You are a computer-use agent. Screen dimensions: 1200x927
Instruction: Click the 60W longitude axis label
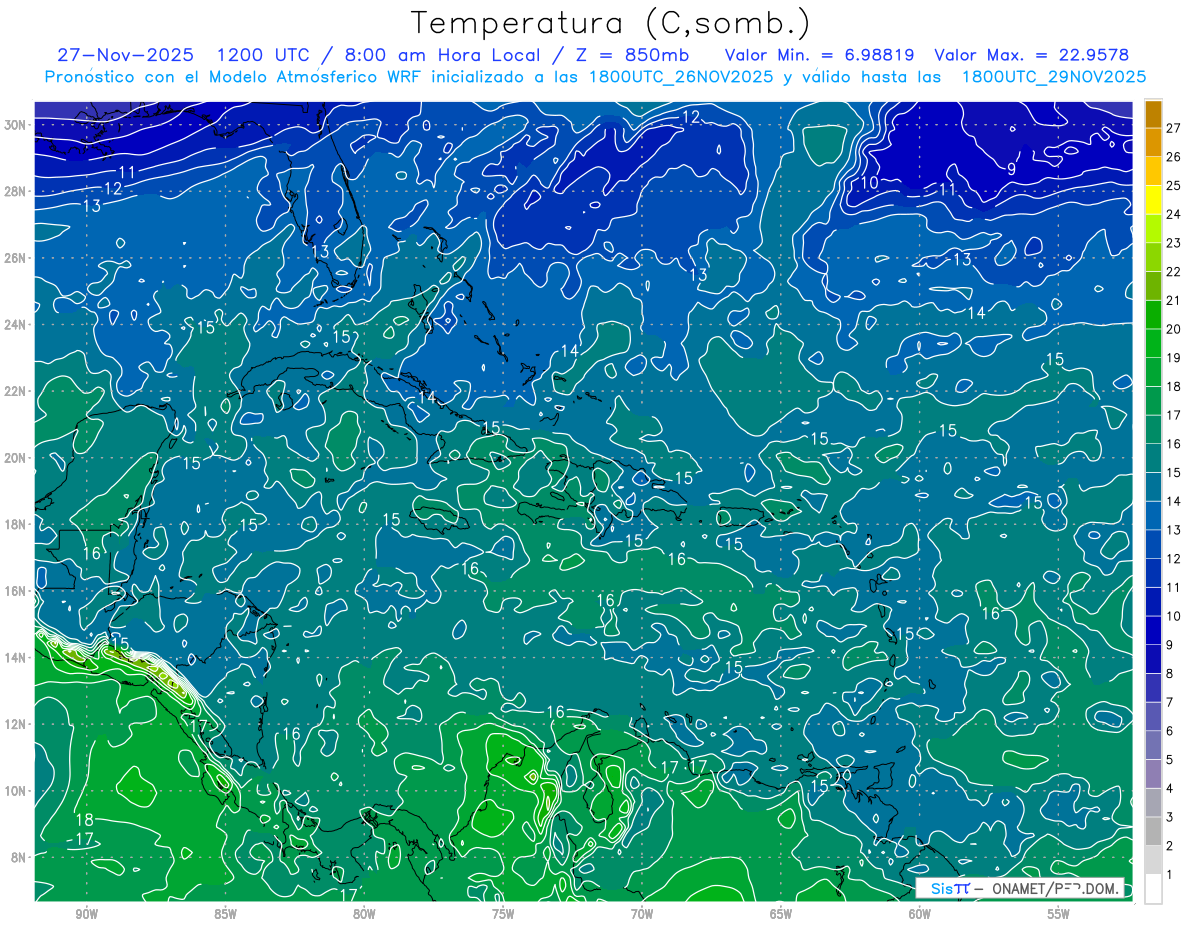(x=920, y=914)
